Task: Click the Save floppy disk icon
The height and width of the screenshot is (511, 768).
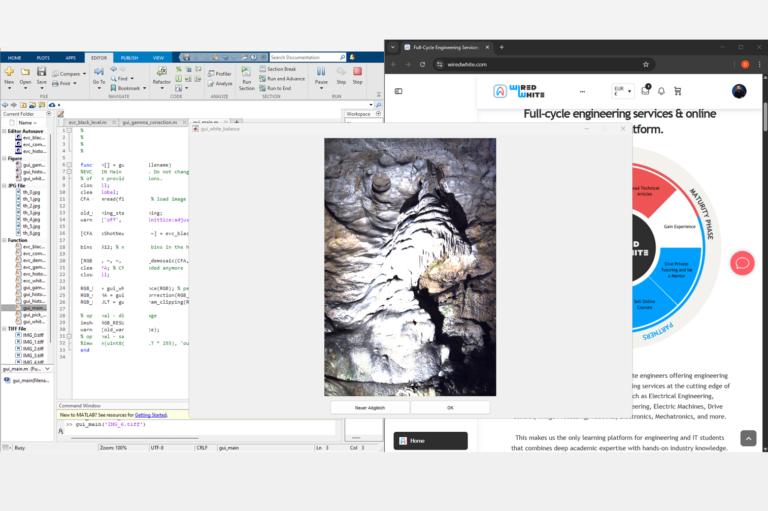Action: pyautogui.click(x=42, y=72)
